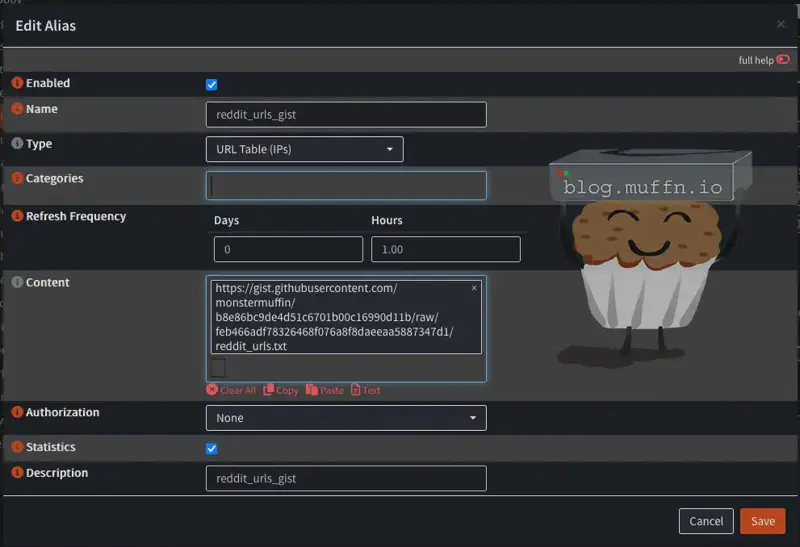The height and width of the screenshot is (547, 800).
Task: Click the Copy link under Content
Action: pyautogui.click(x=281, y=390)
